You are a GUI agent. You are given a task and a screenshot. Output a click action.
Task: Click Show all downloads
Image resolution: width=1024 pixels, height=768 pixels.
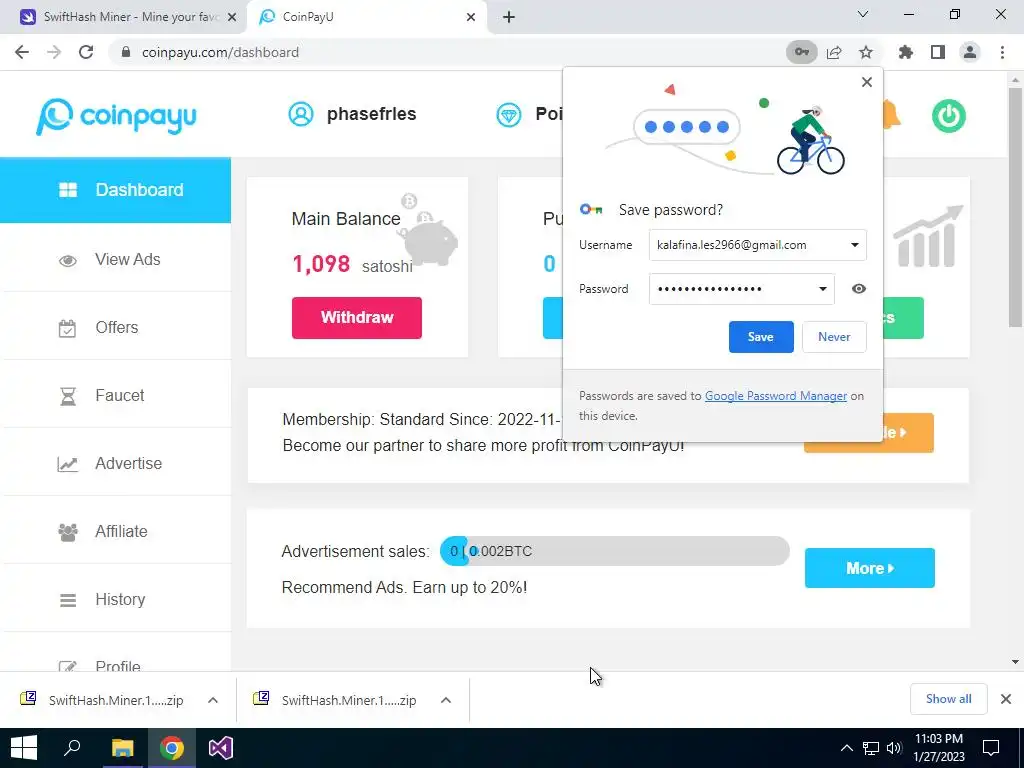click(x=948, y=699)
